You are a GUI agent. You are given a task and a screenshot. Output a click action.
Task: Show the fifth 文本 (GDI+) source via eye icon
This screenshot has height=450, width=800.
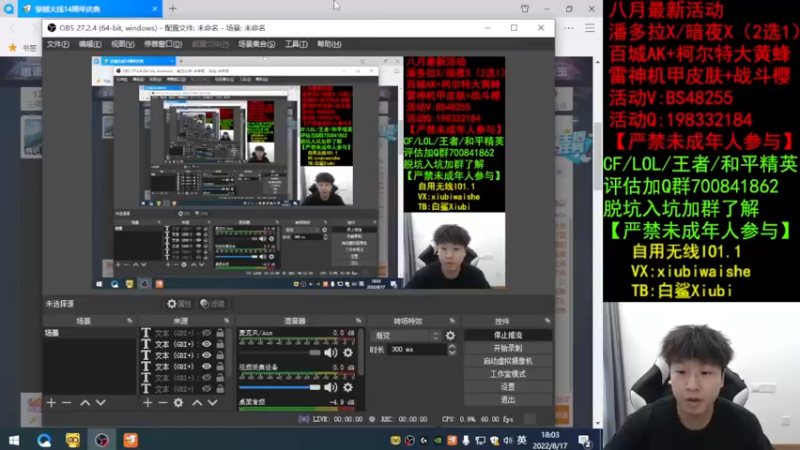coord(206,378)
